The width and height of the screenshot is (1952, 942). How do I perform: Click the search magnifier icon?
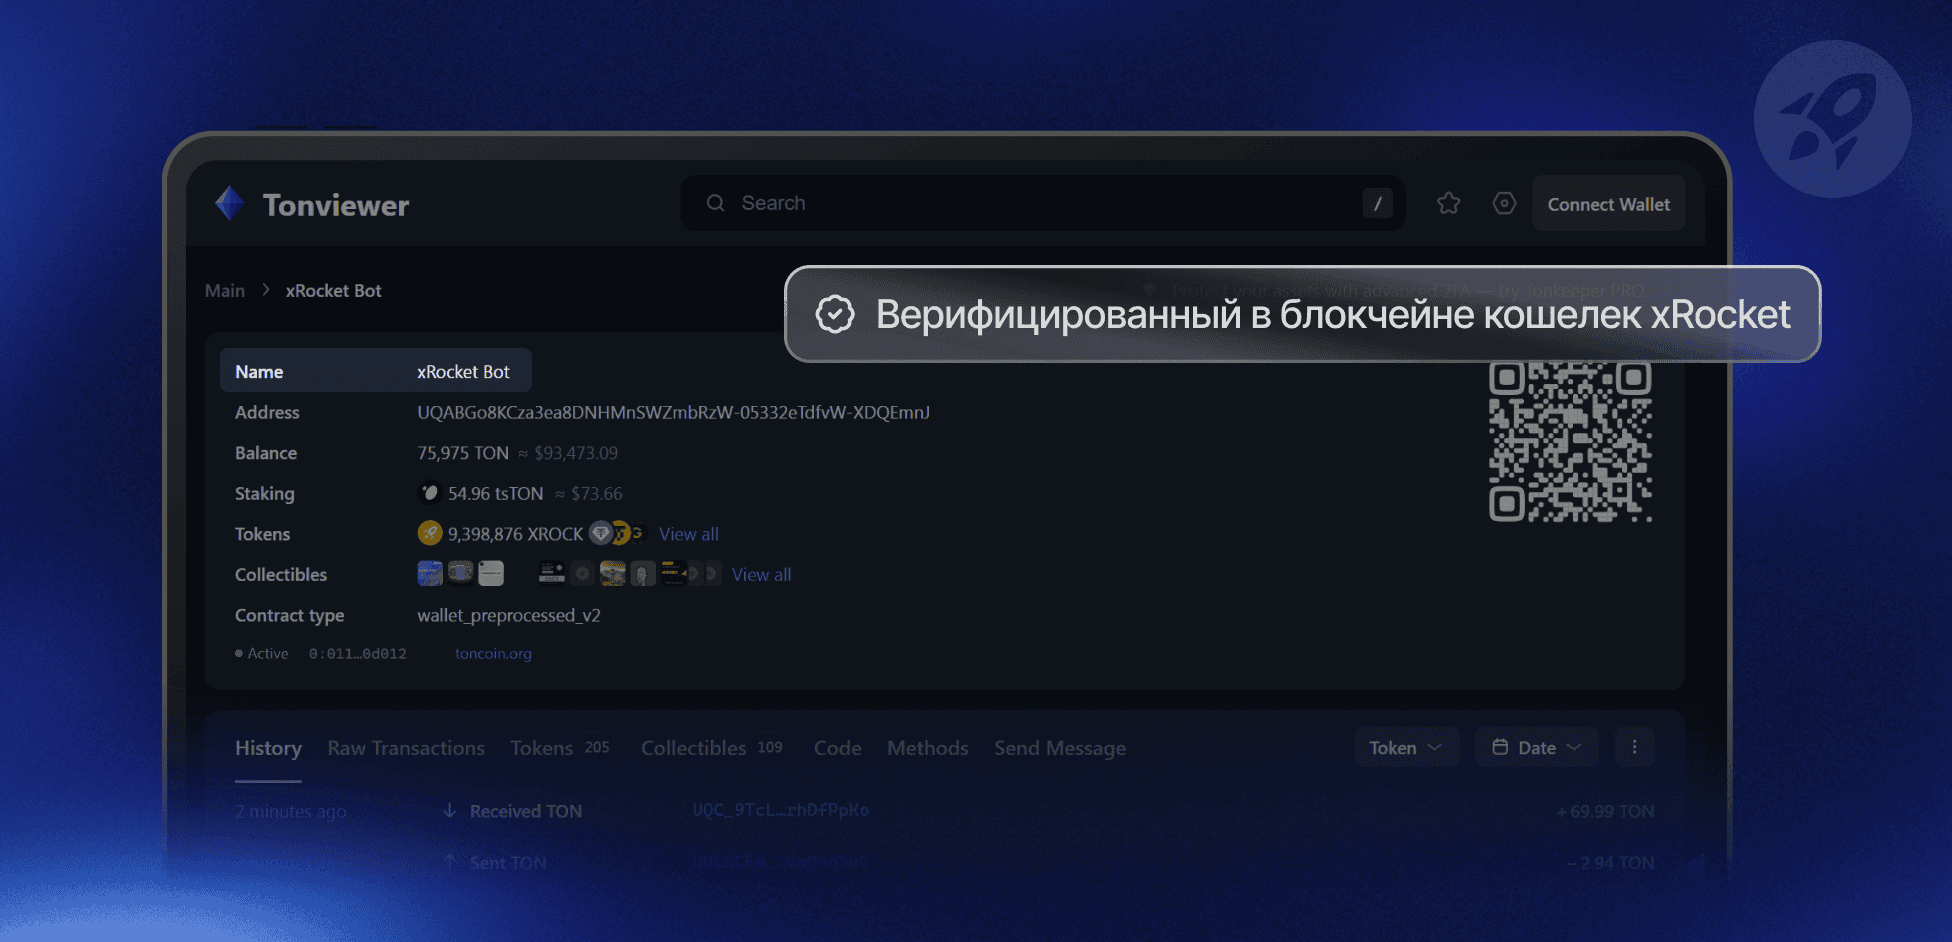715,203
